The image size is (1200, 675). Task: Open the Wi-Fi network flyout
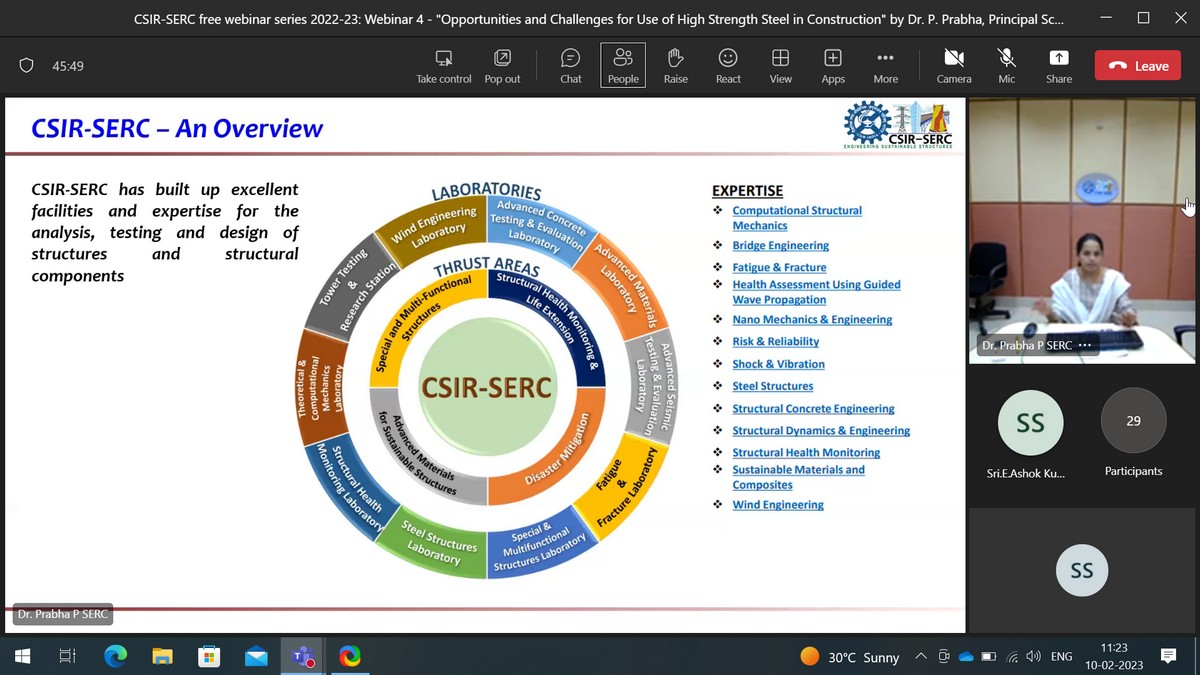pos(1012,657)
